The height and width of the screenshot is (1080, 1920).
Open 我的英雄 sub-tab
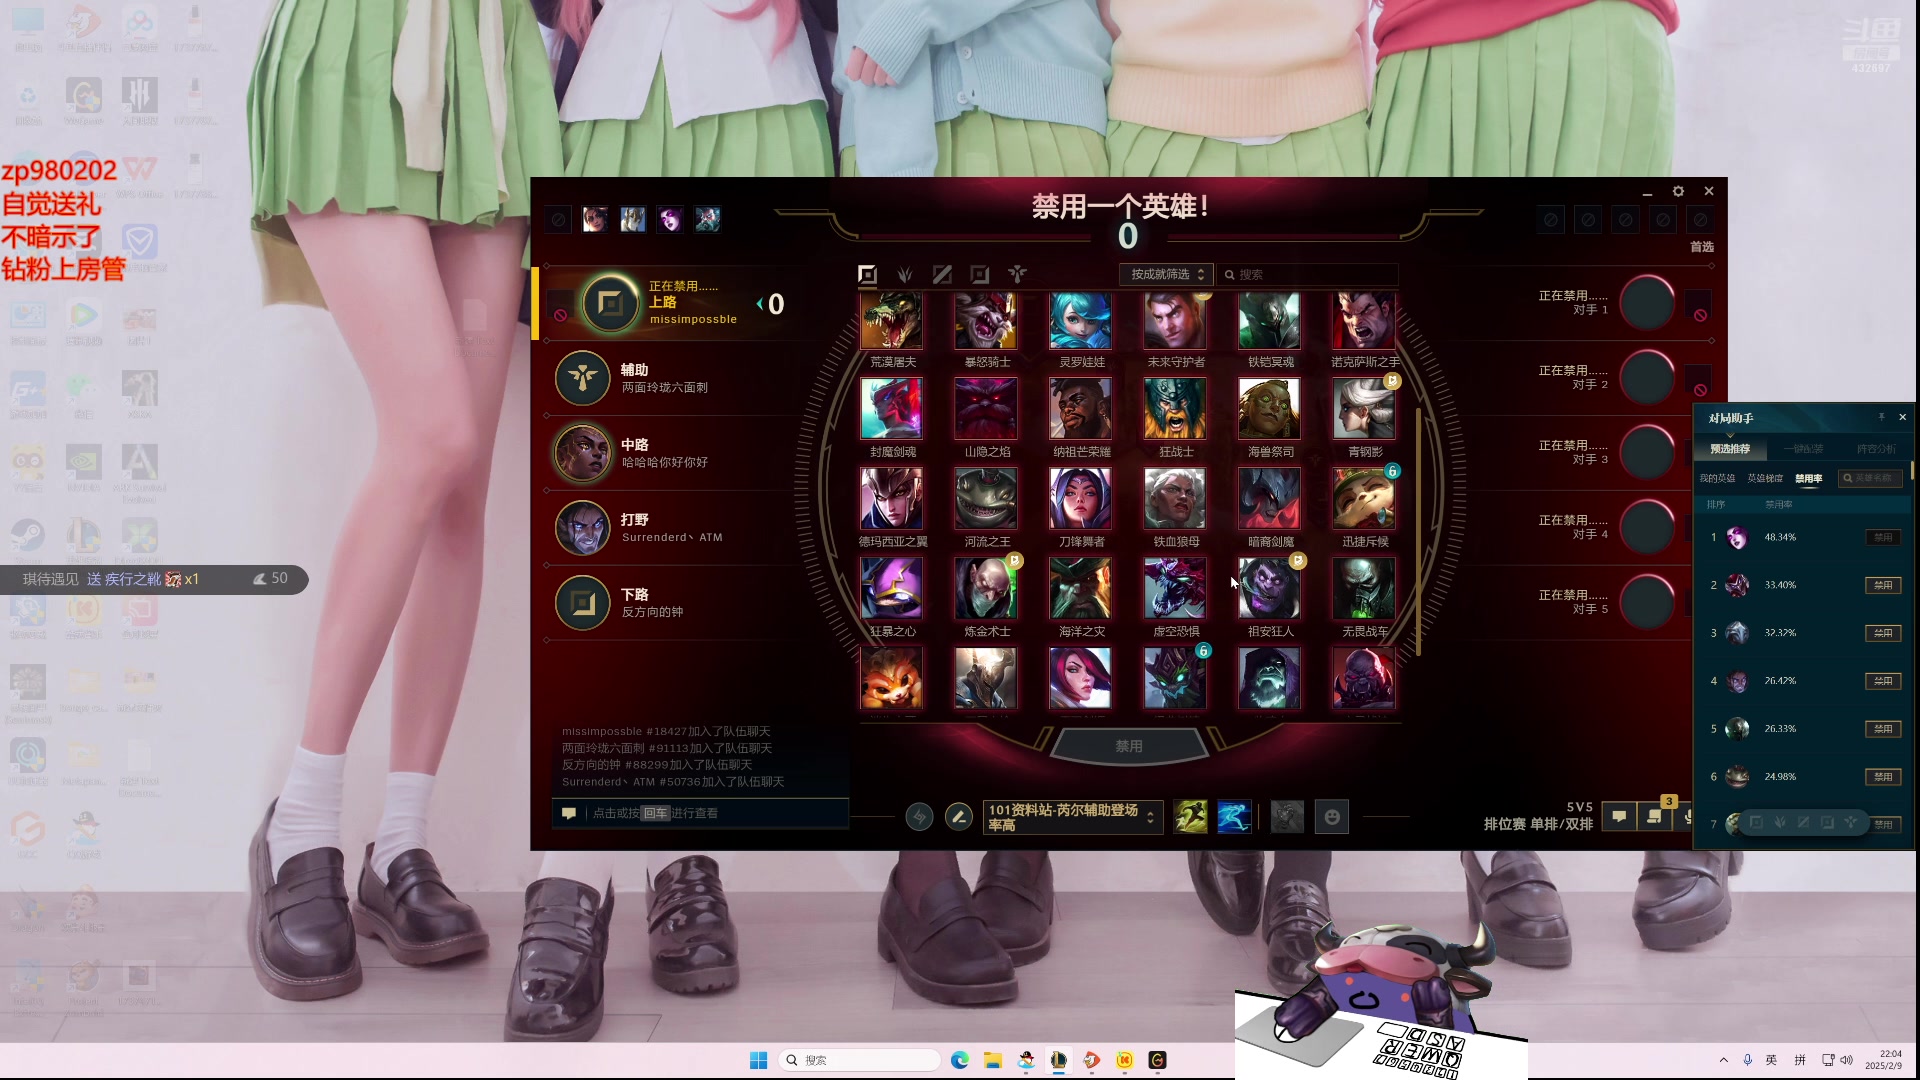tap(1717, 478)
